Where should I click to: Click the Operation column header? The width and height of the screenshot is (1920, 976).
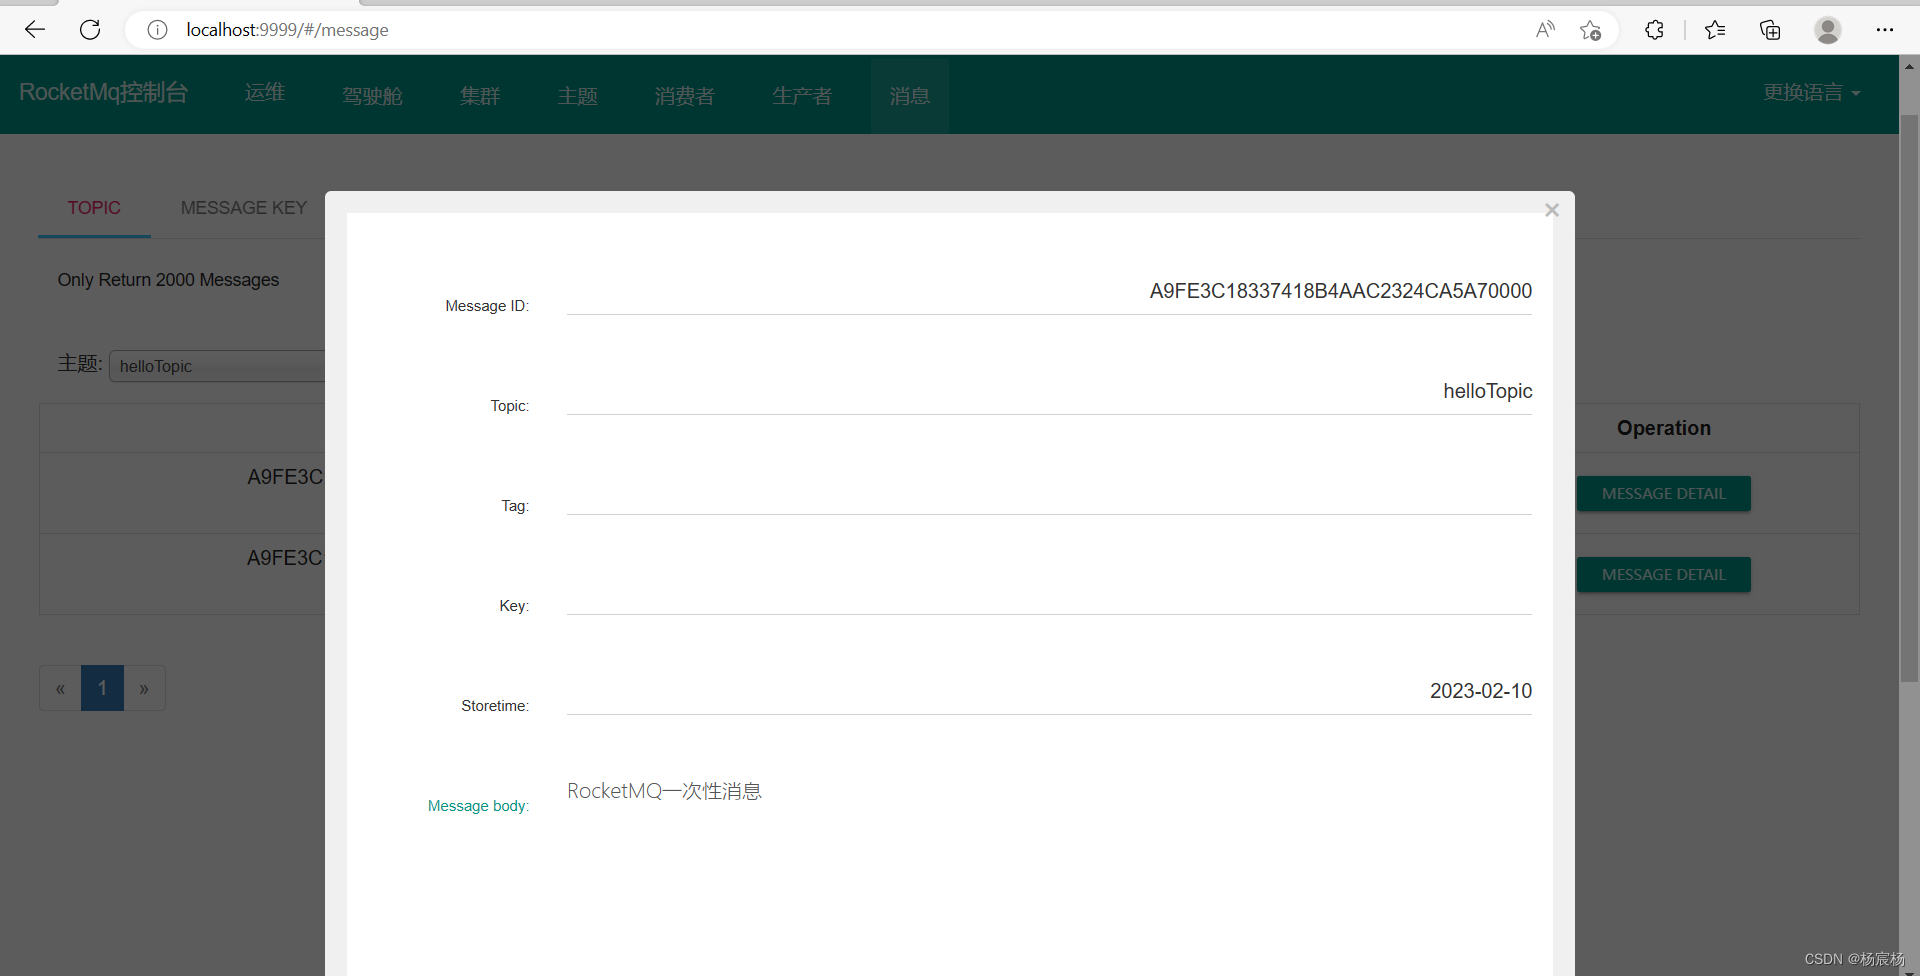1664,428
